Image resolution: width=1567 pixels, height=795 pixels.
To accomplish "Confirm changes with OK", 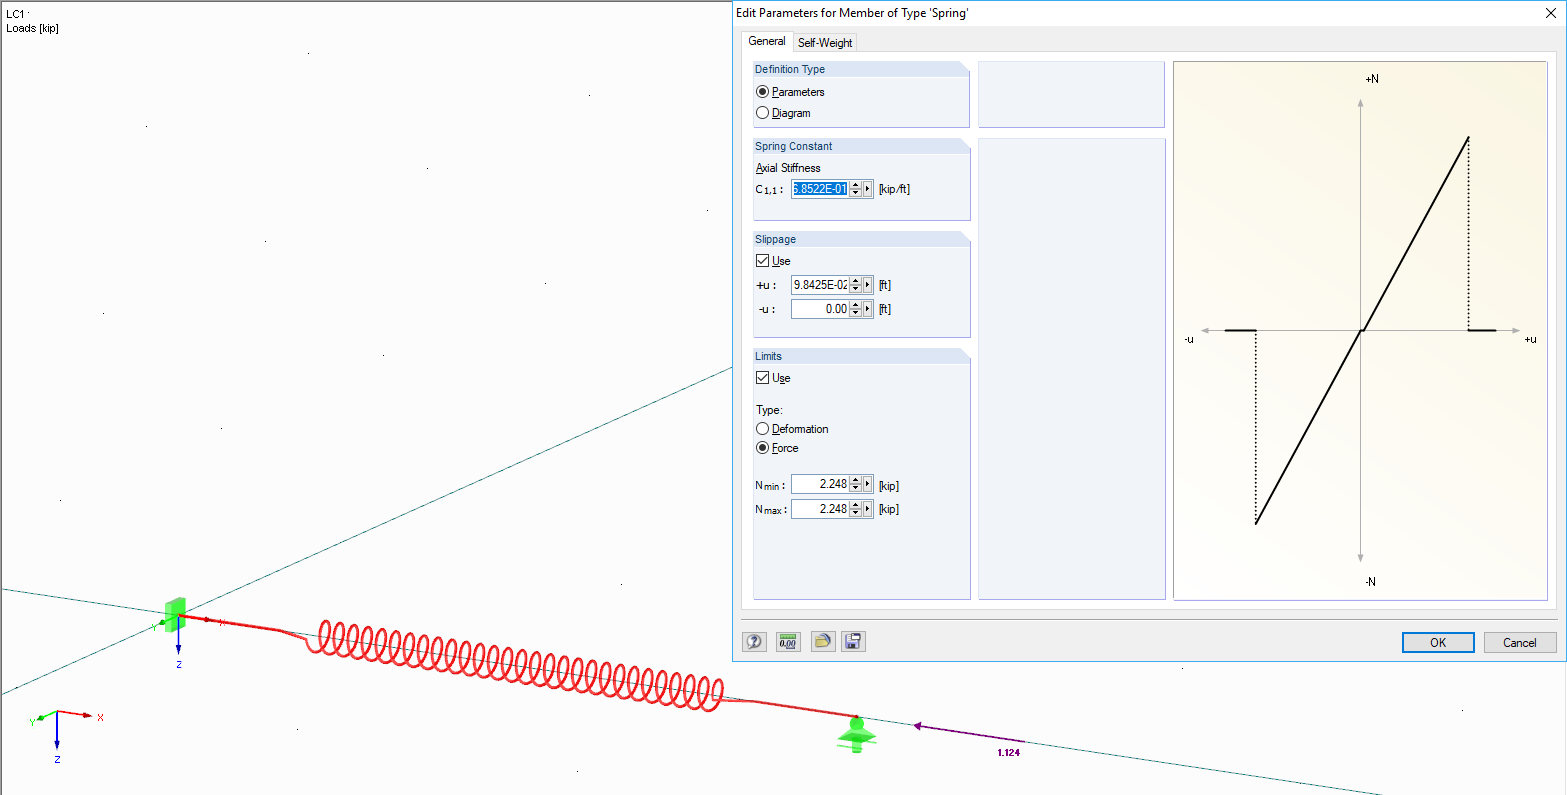I will 1437,642.
